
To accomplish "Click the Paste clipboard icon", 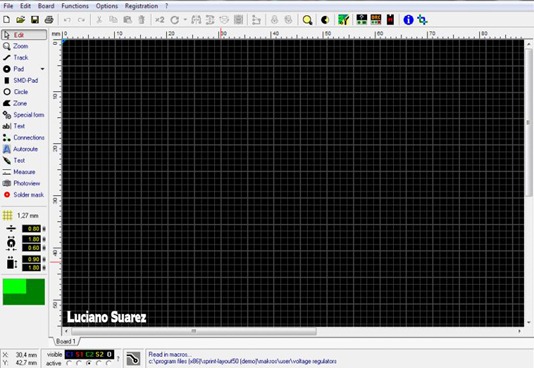I will tap(128, 20).
